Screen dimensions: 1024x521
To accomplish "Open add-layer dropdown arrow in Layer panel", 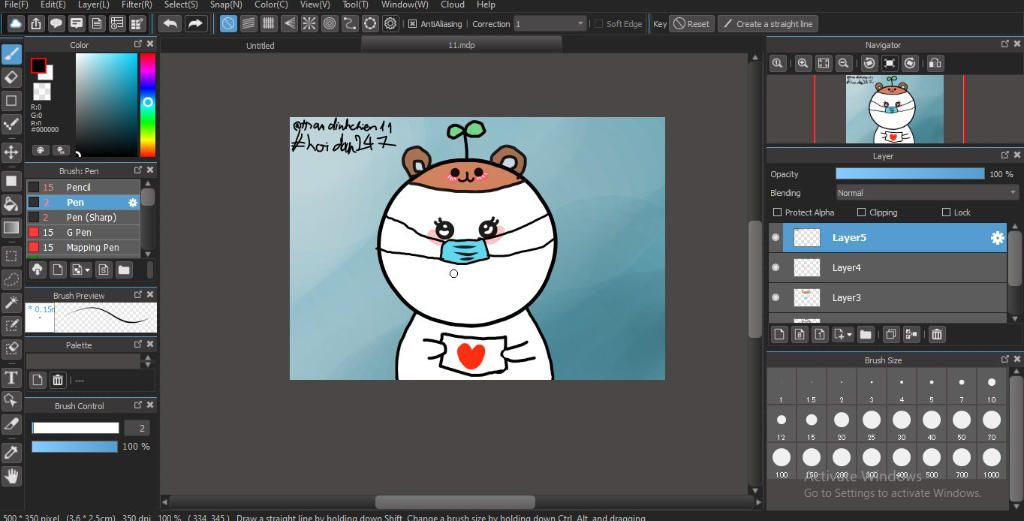I will coord(849,335).
